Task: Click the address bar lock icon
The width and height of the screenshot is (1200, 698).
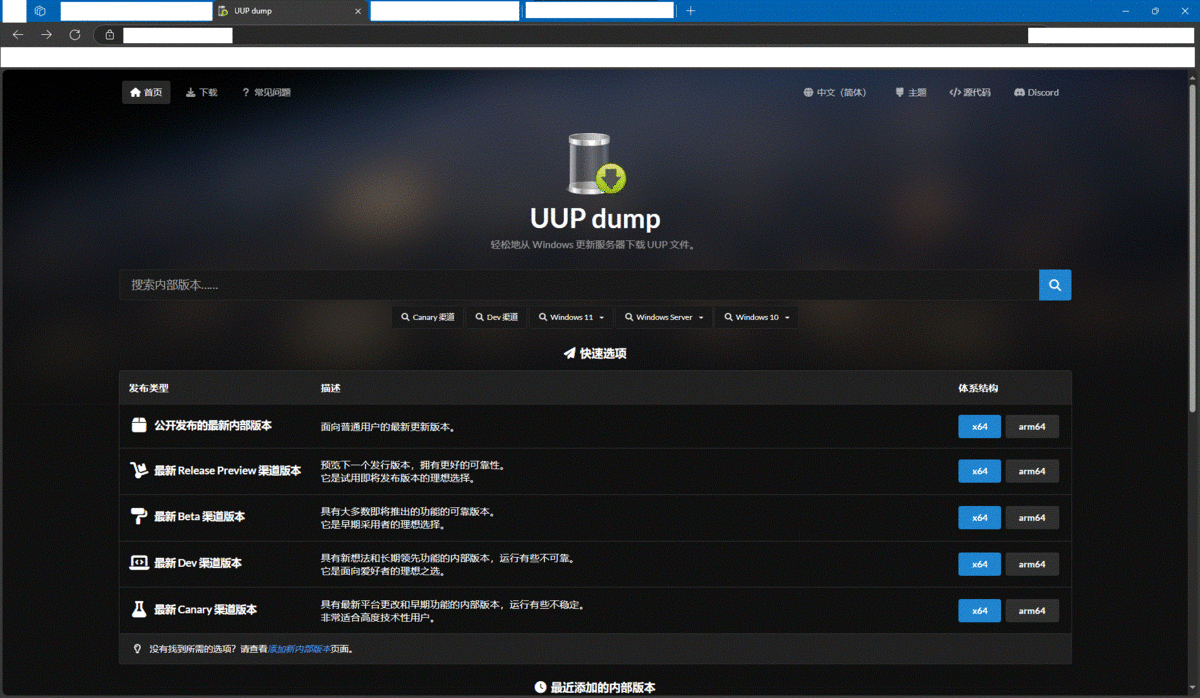Action: pyautogui.click(x=109, y=35)
